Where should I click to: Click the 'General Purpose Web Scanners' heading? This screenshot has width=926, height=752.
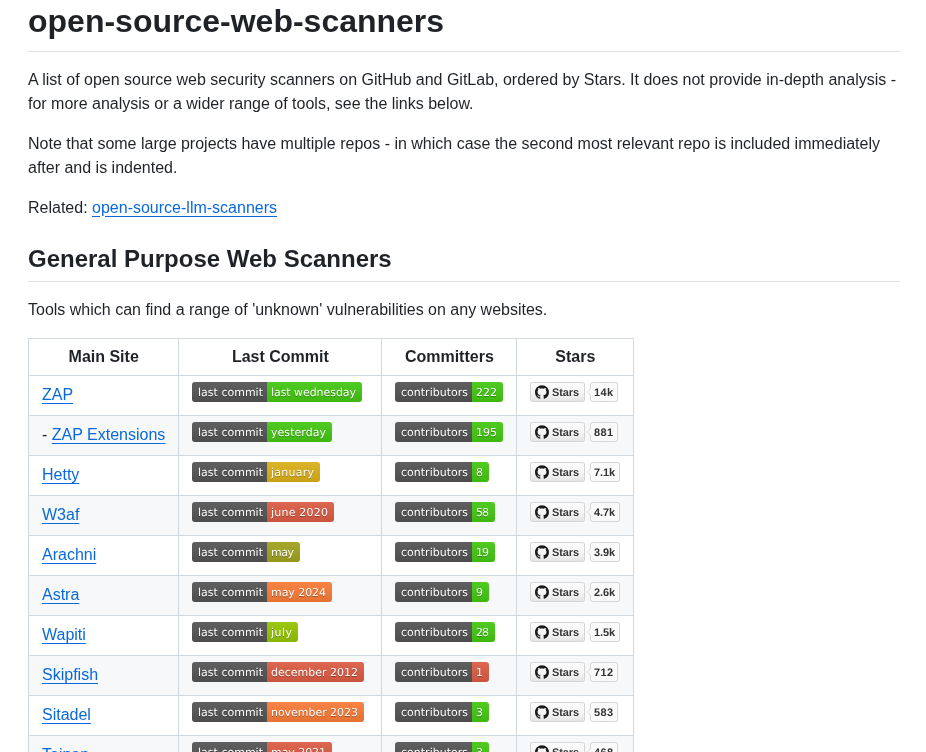[x=210, y=259]
